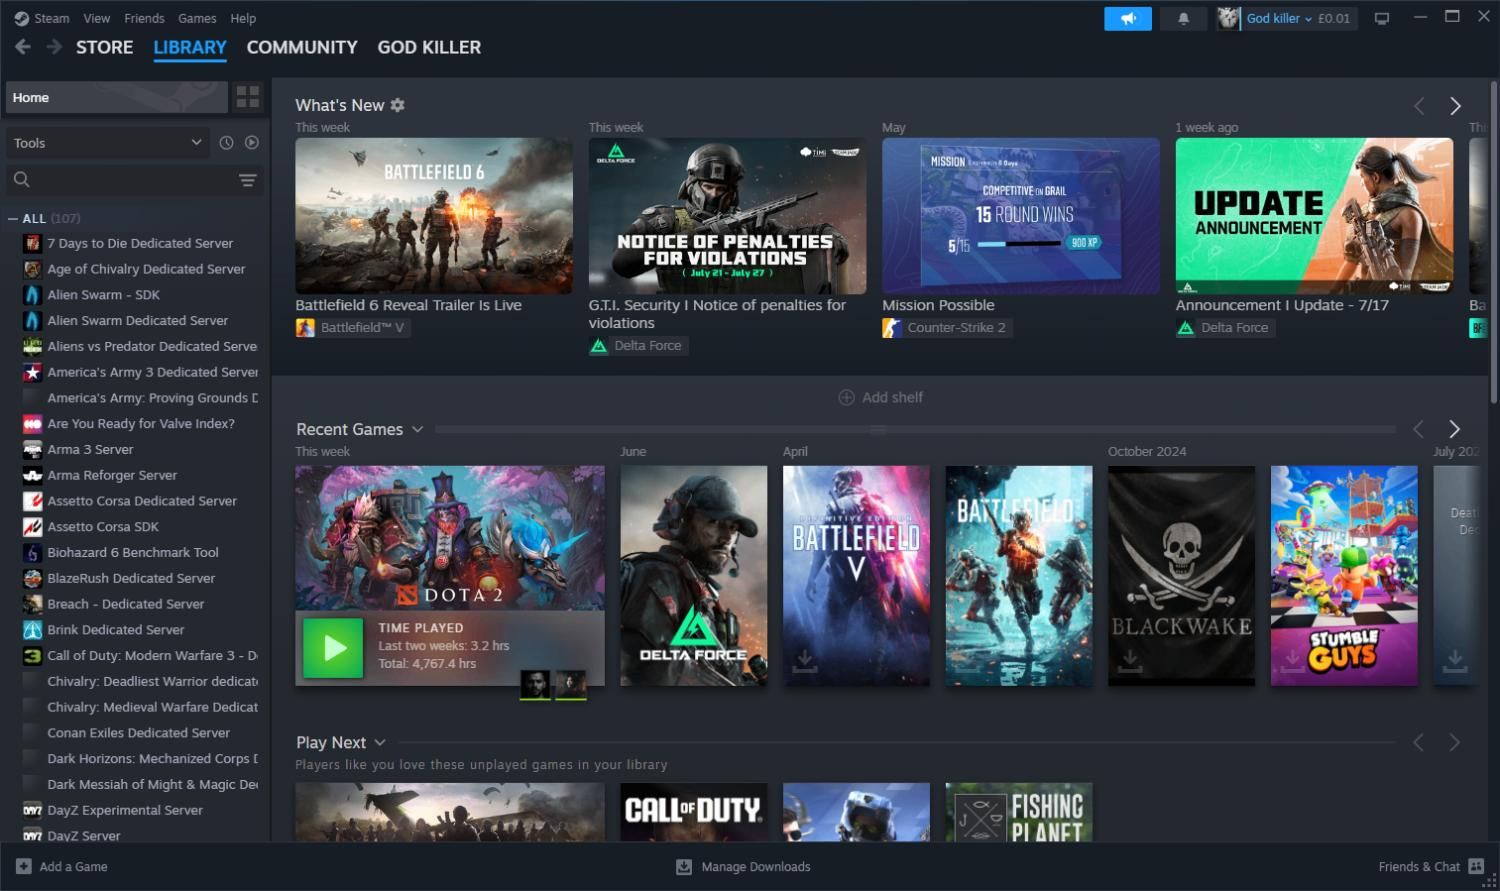Image resolution: width=1500 pixels, height=891 pixels.
Task: Open the notifications bell
Action: pyautogui.click(x=1183, y=18)
